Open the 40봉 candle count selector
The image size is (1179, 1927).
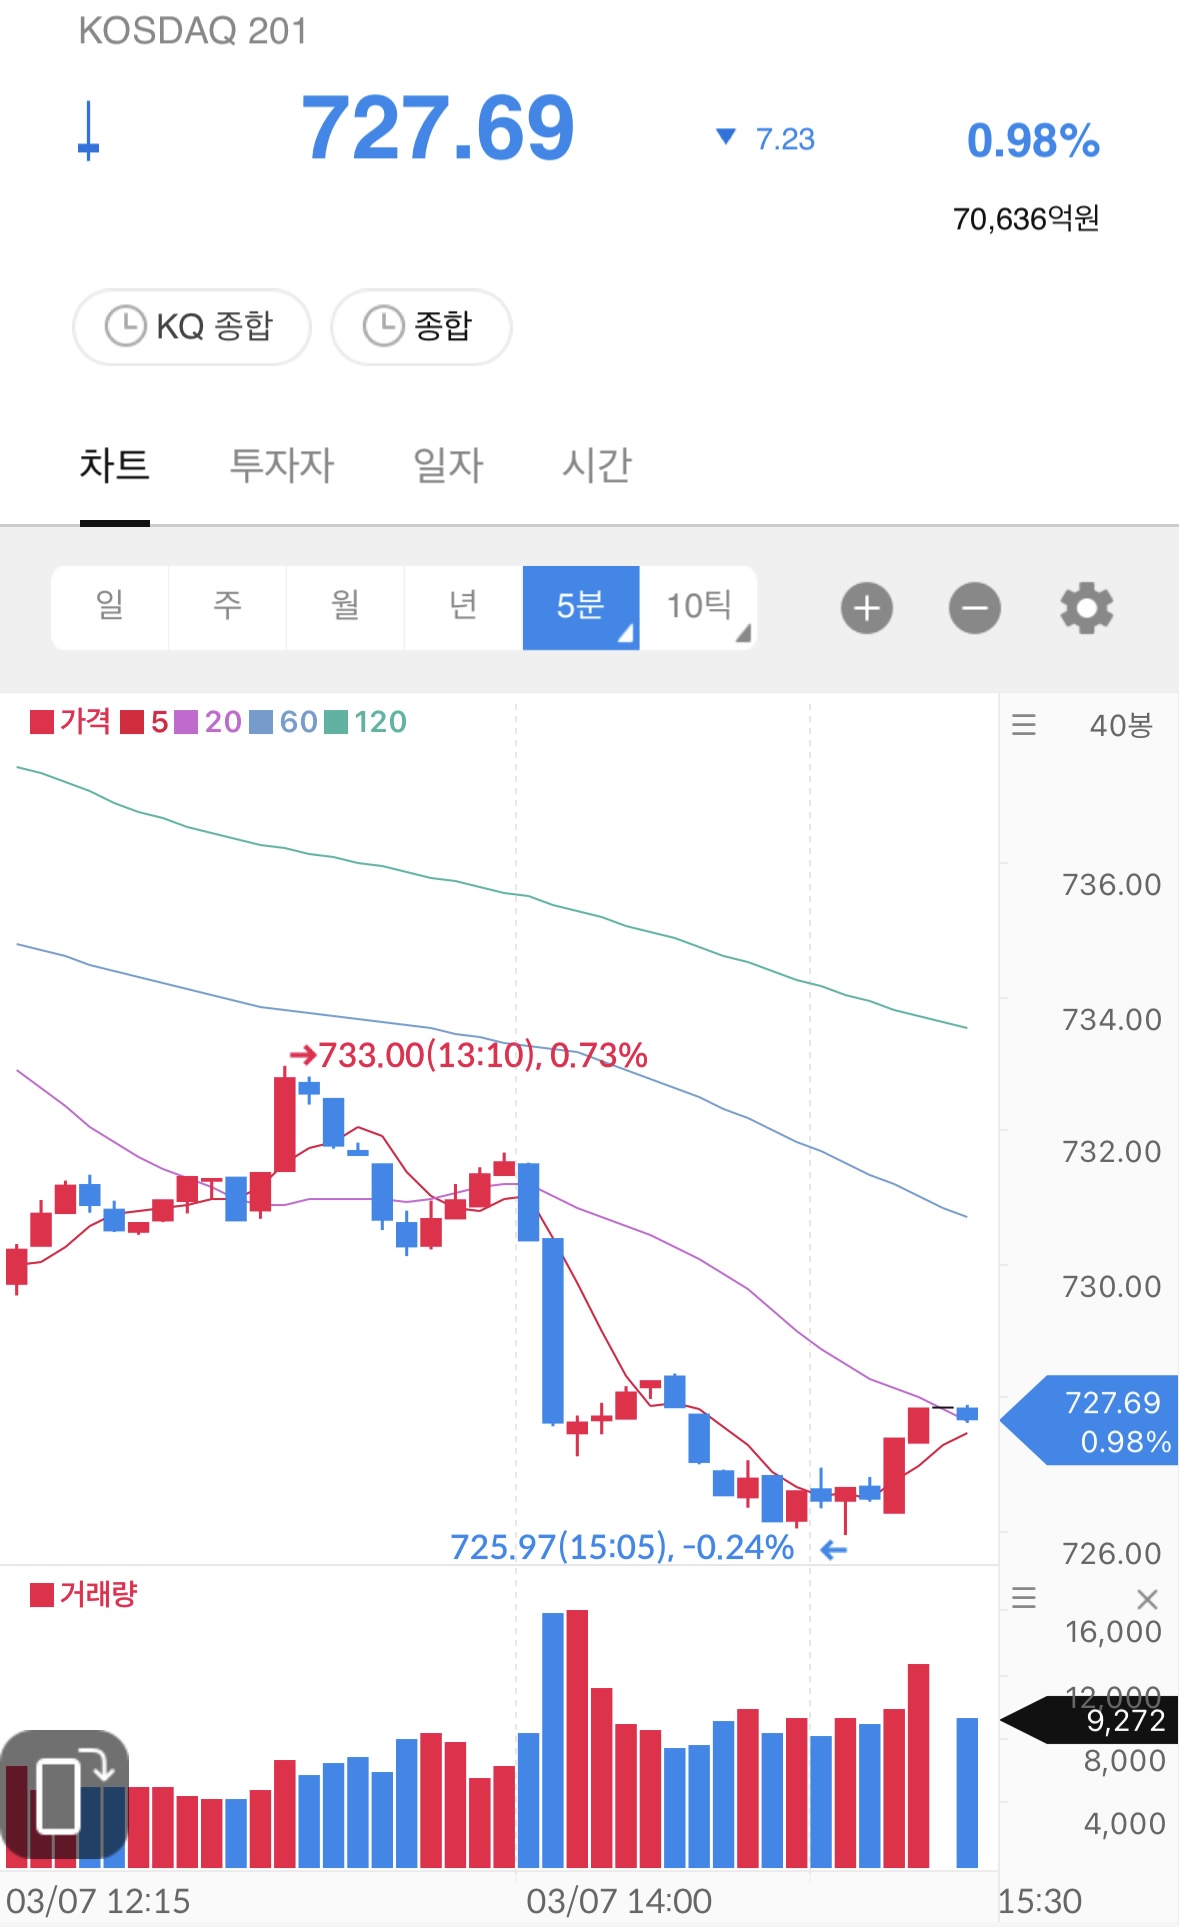[x=1120, y=725]
